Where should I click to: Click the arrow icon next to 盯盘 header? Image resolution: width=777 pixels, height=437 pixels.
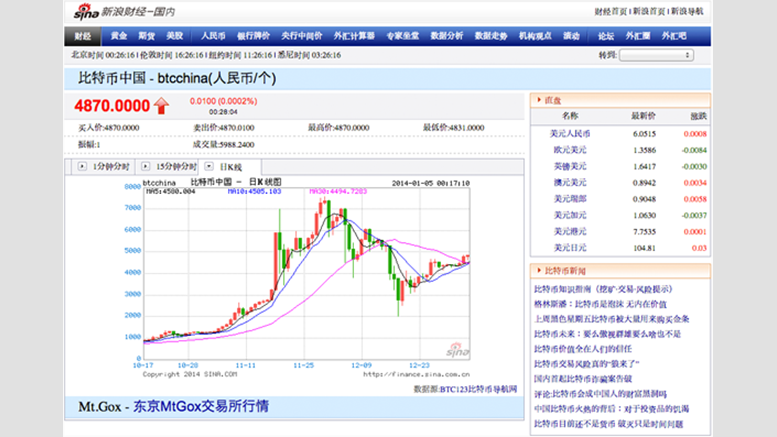[x=538, y=100]
